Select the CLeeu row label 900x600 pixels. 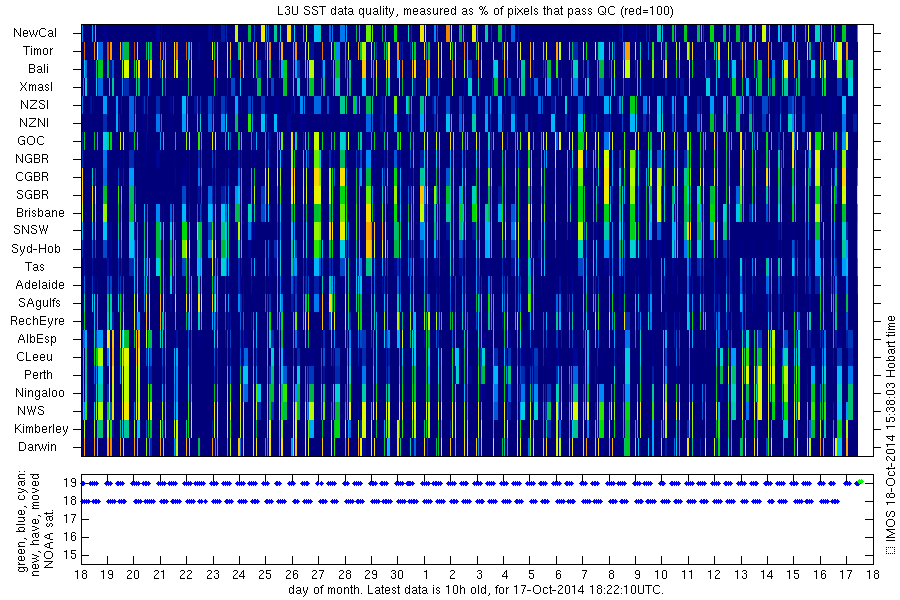[34, 357]
